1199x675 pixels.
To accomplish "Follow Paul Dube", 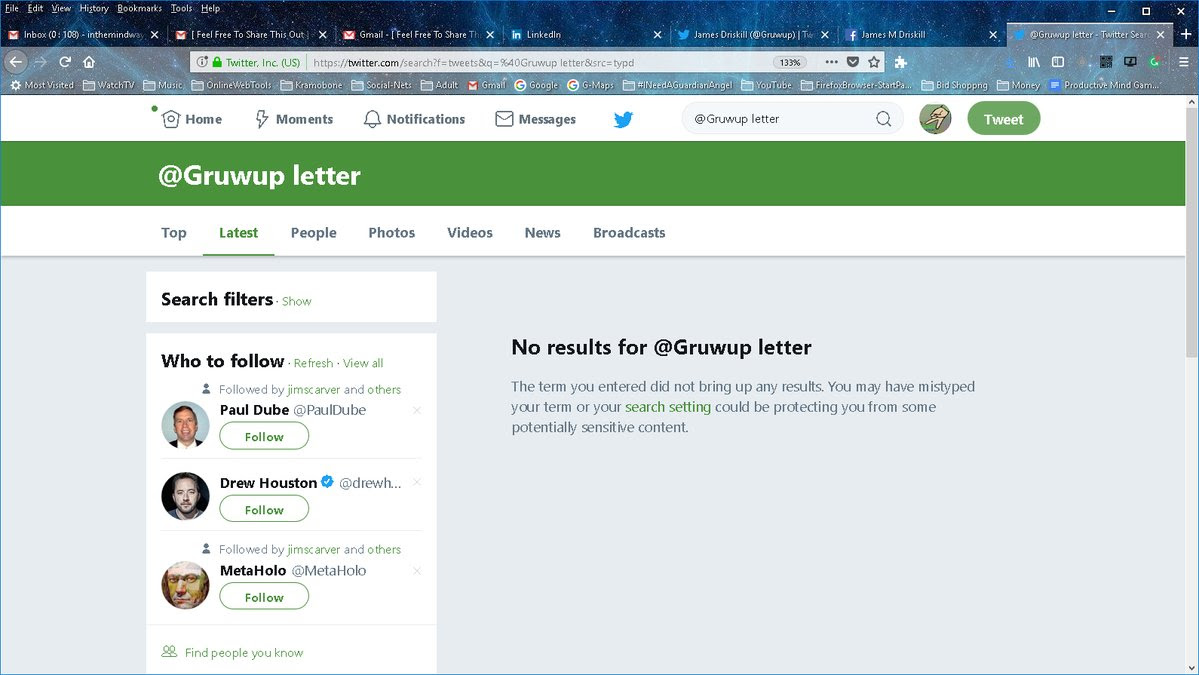I will pyautogui.click(x=264, y=436).
